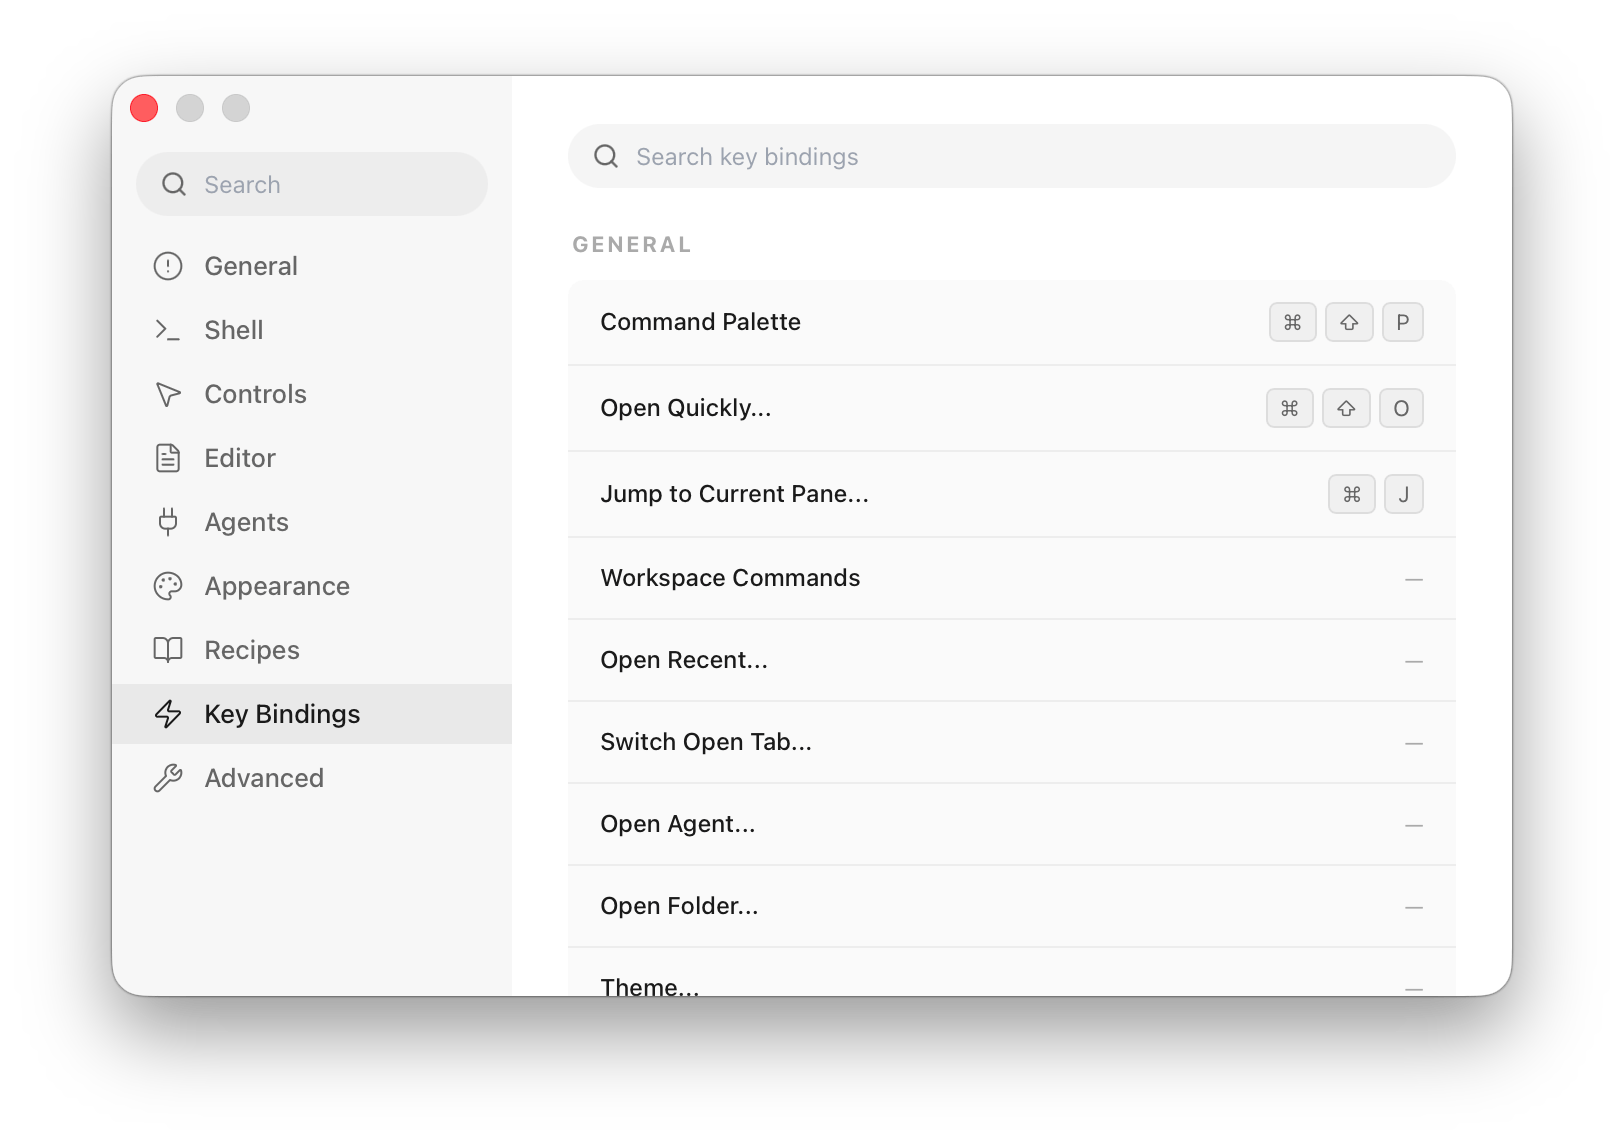This screenshot has height=1144, width=1624.
Task: Focus the sidebar Search field
Action: click(312, 184)
